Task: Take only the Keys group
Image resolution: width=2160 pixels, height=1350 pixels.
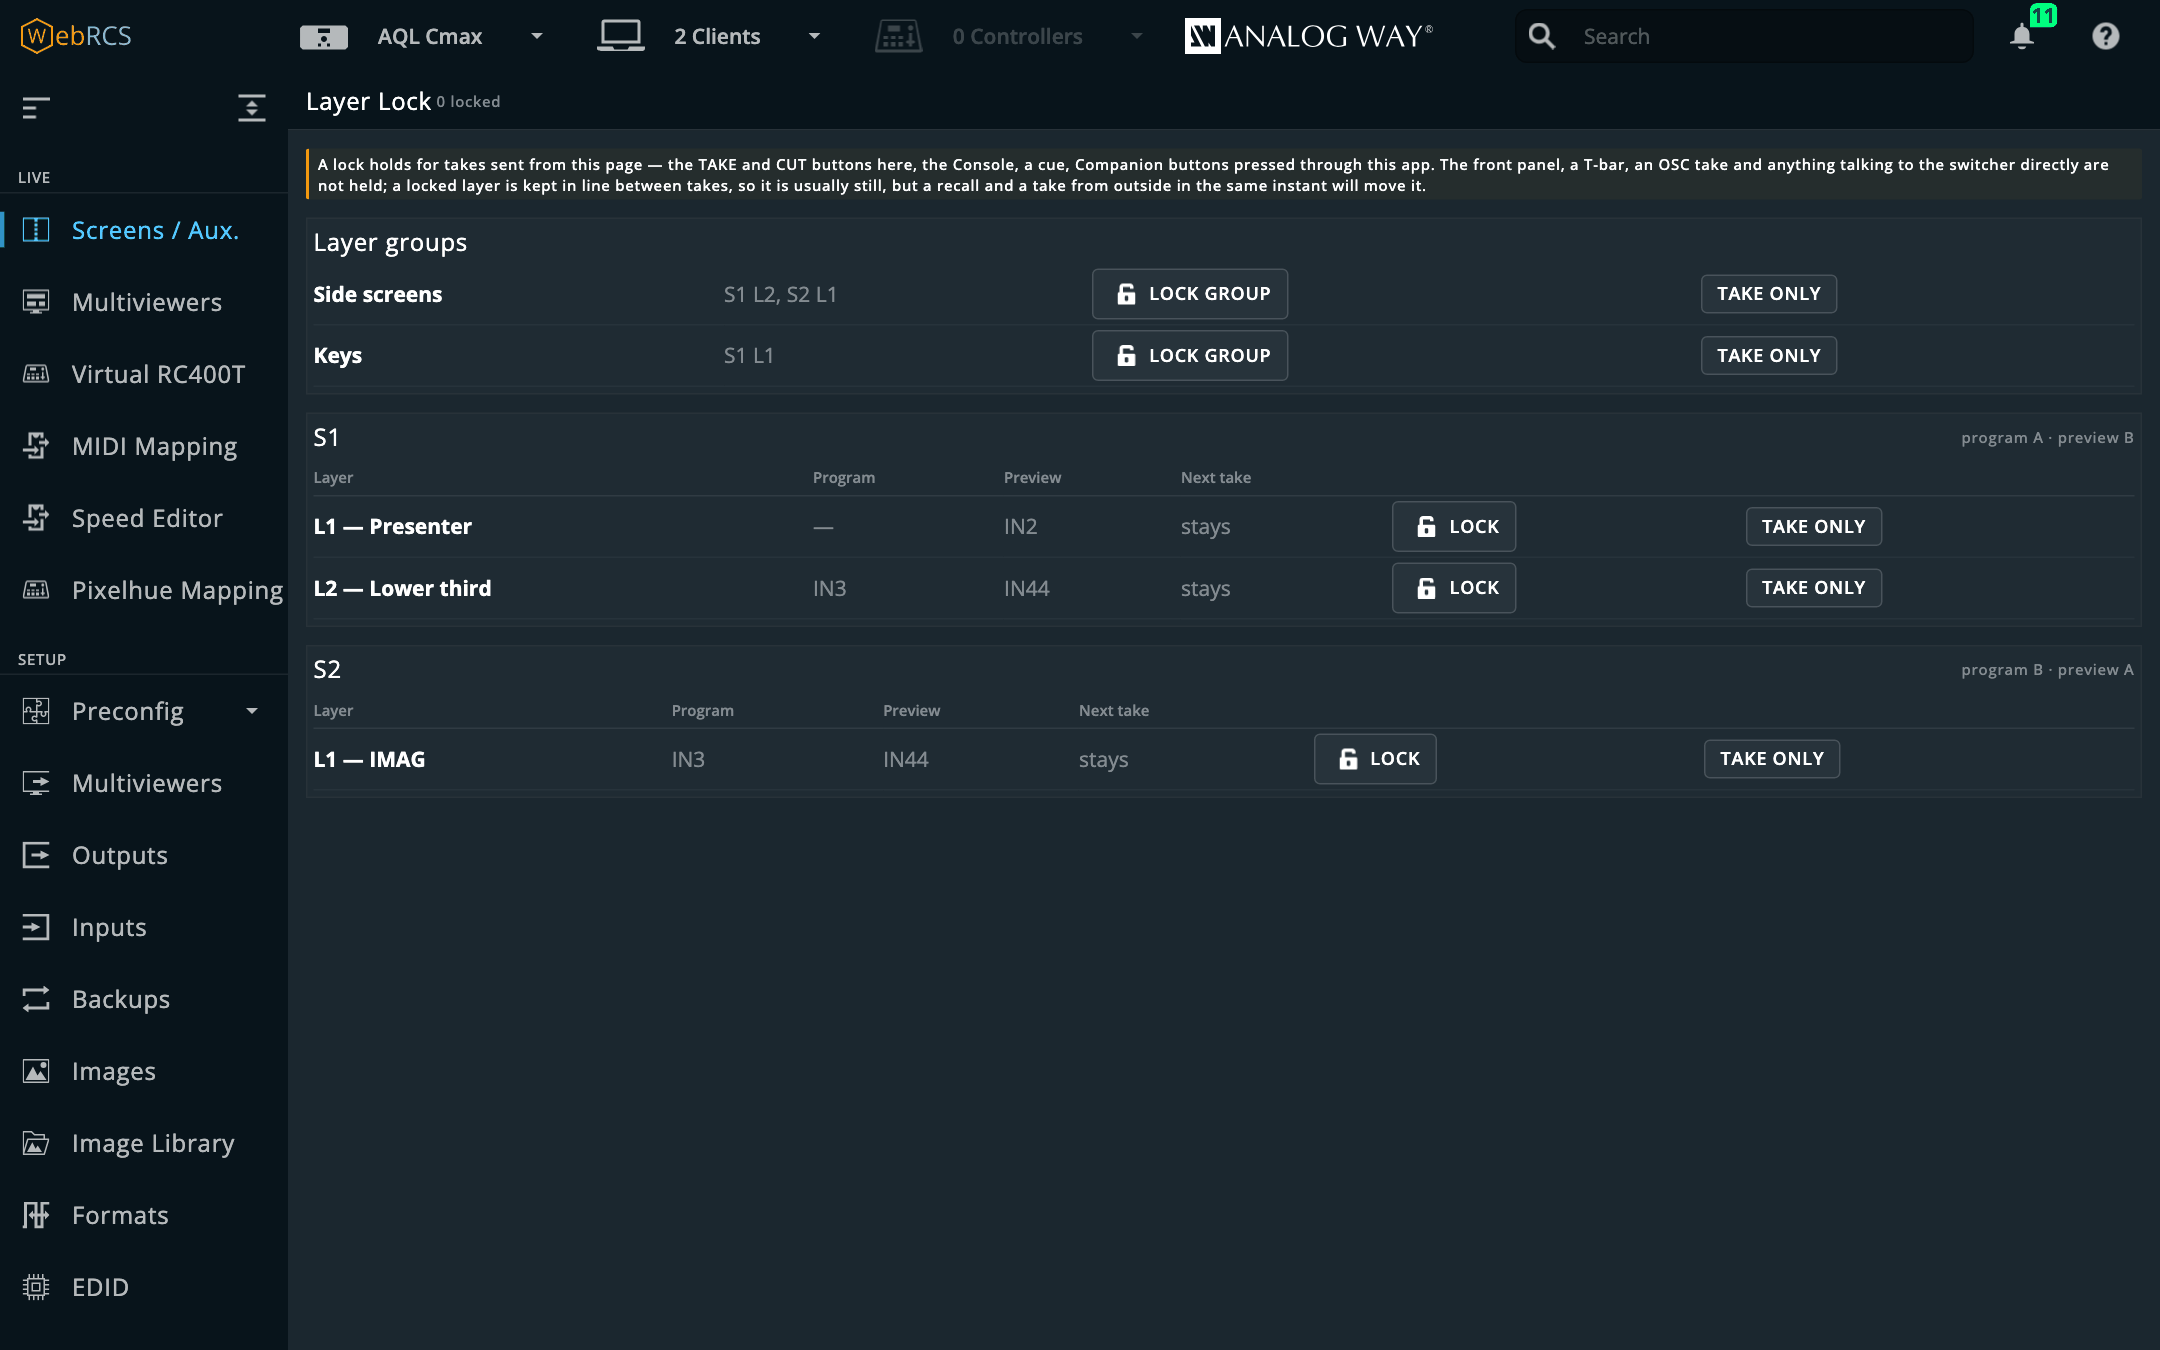Action: (x=1768, y=356)
